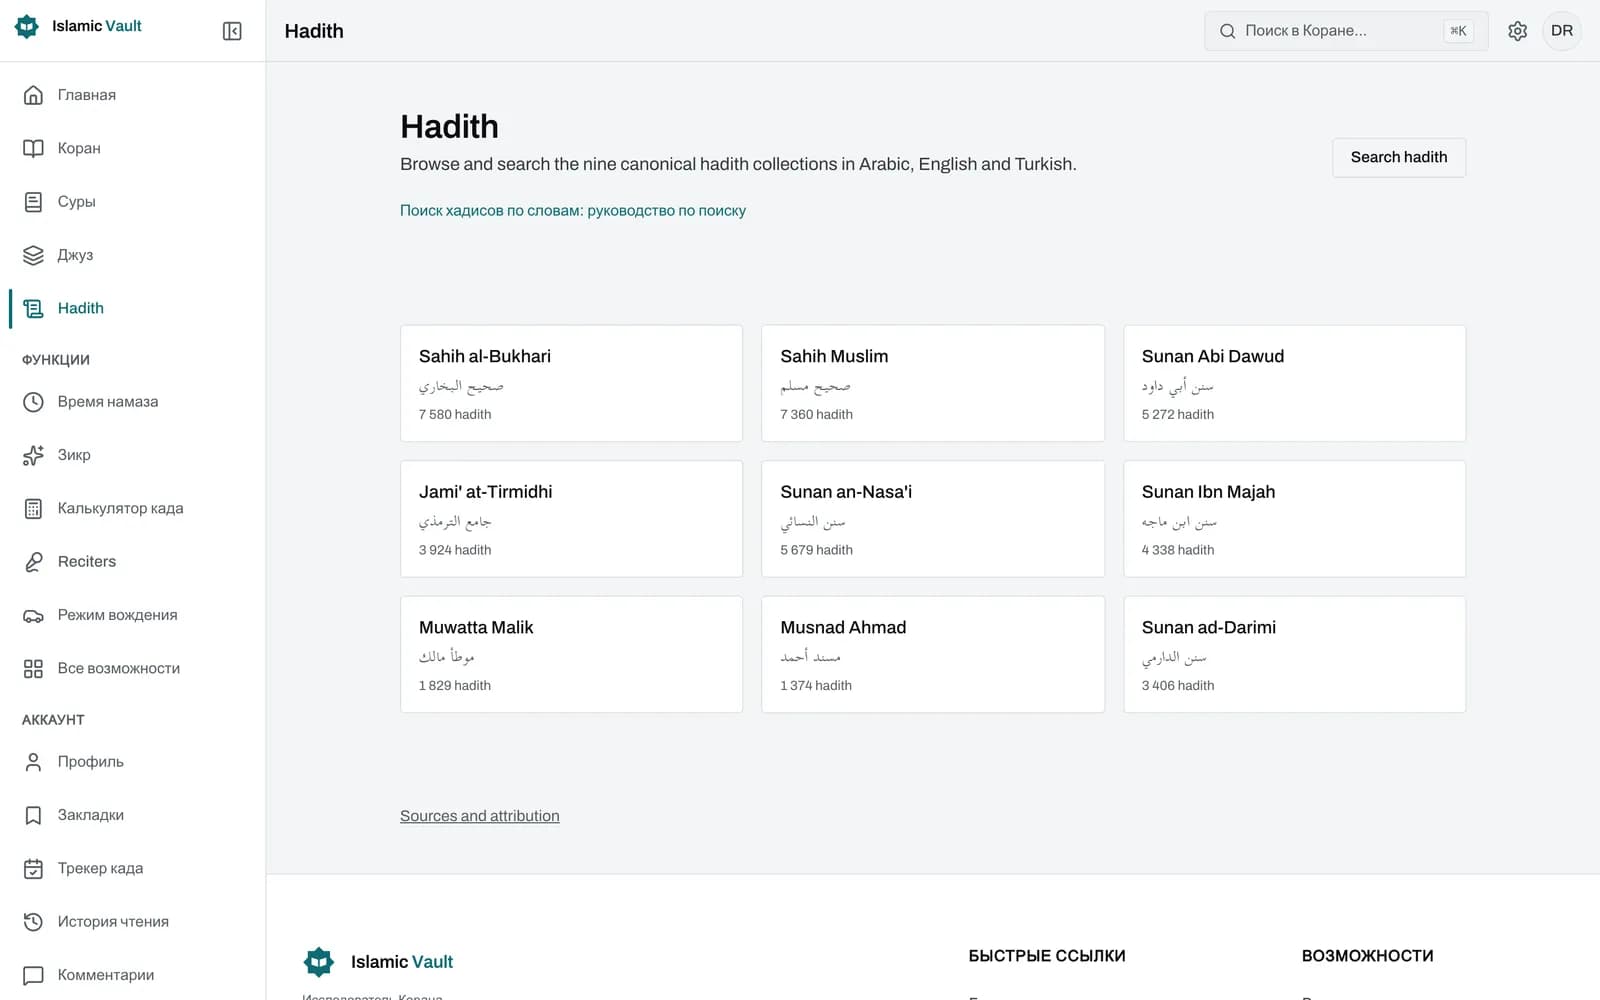Click the Джуз layers icon
Image resolution: width=1600 pixels, height=1000 pixels.
(x=33, y=255)
